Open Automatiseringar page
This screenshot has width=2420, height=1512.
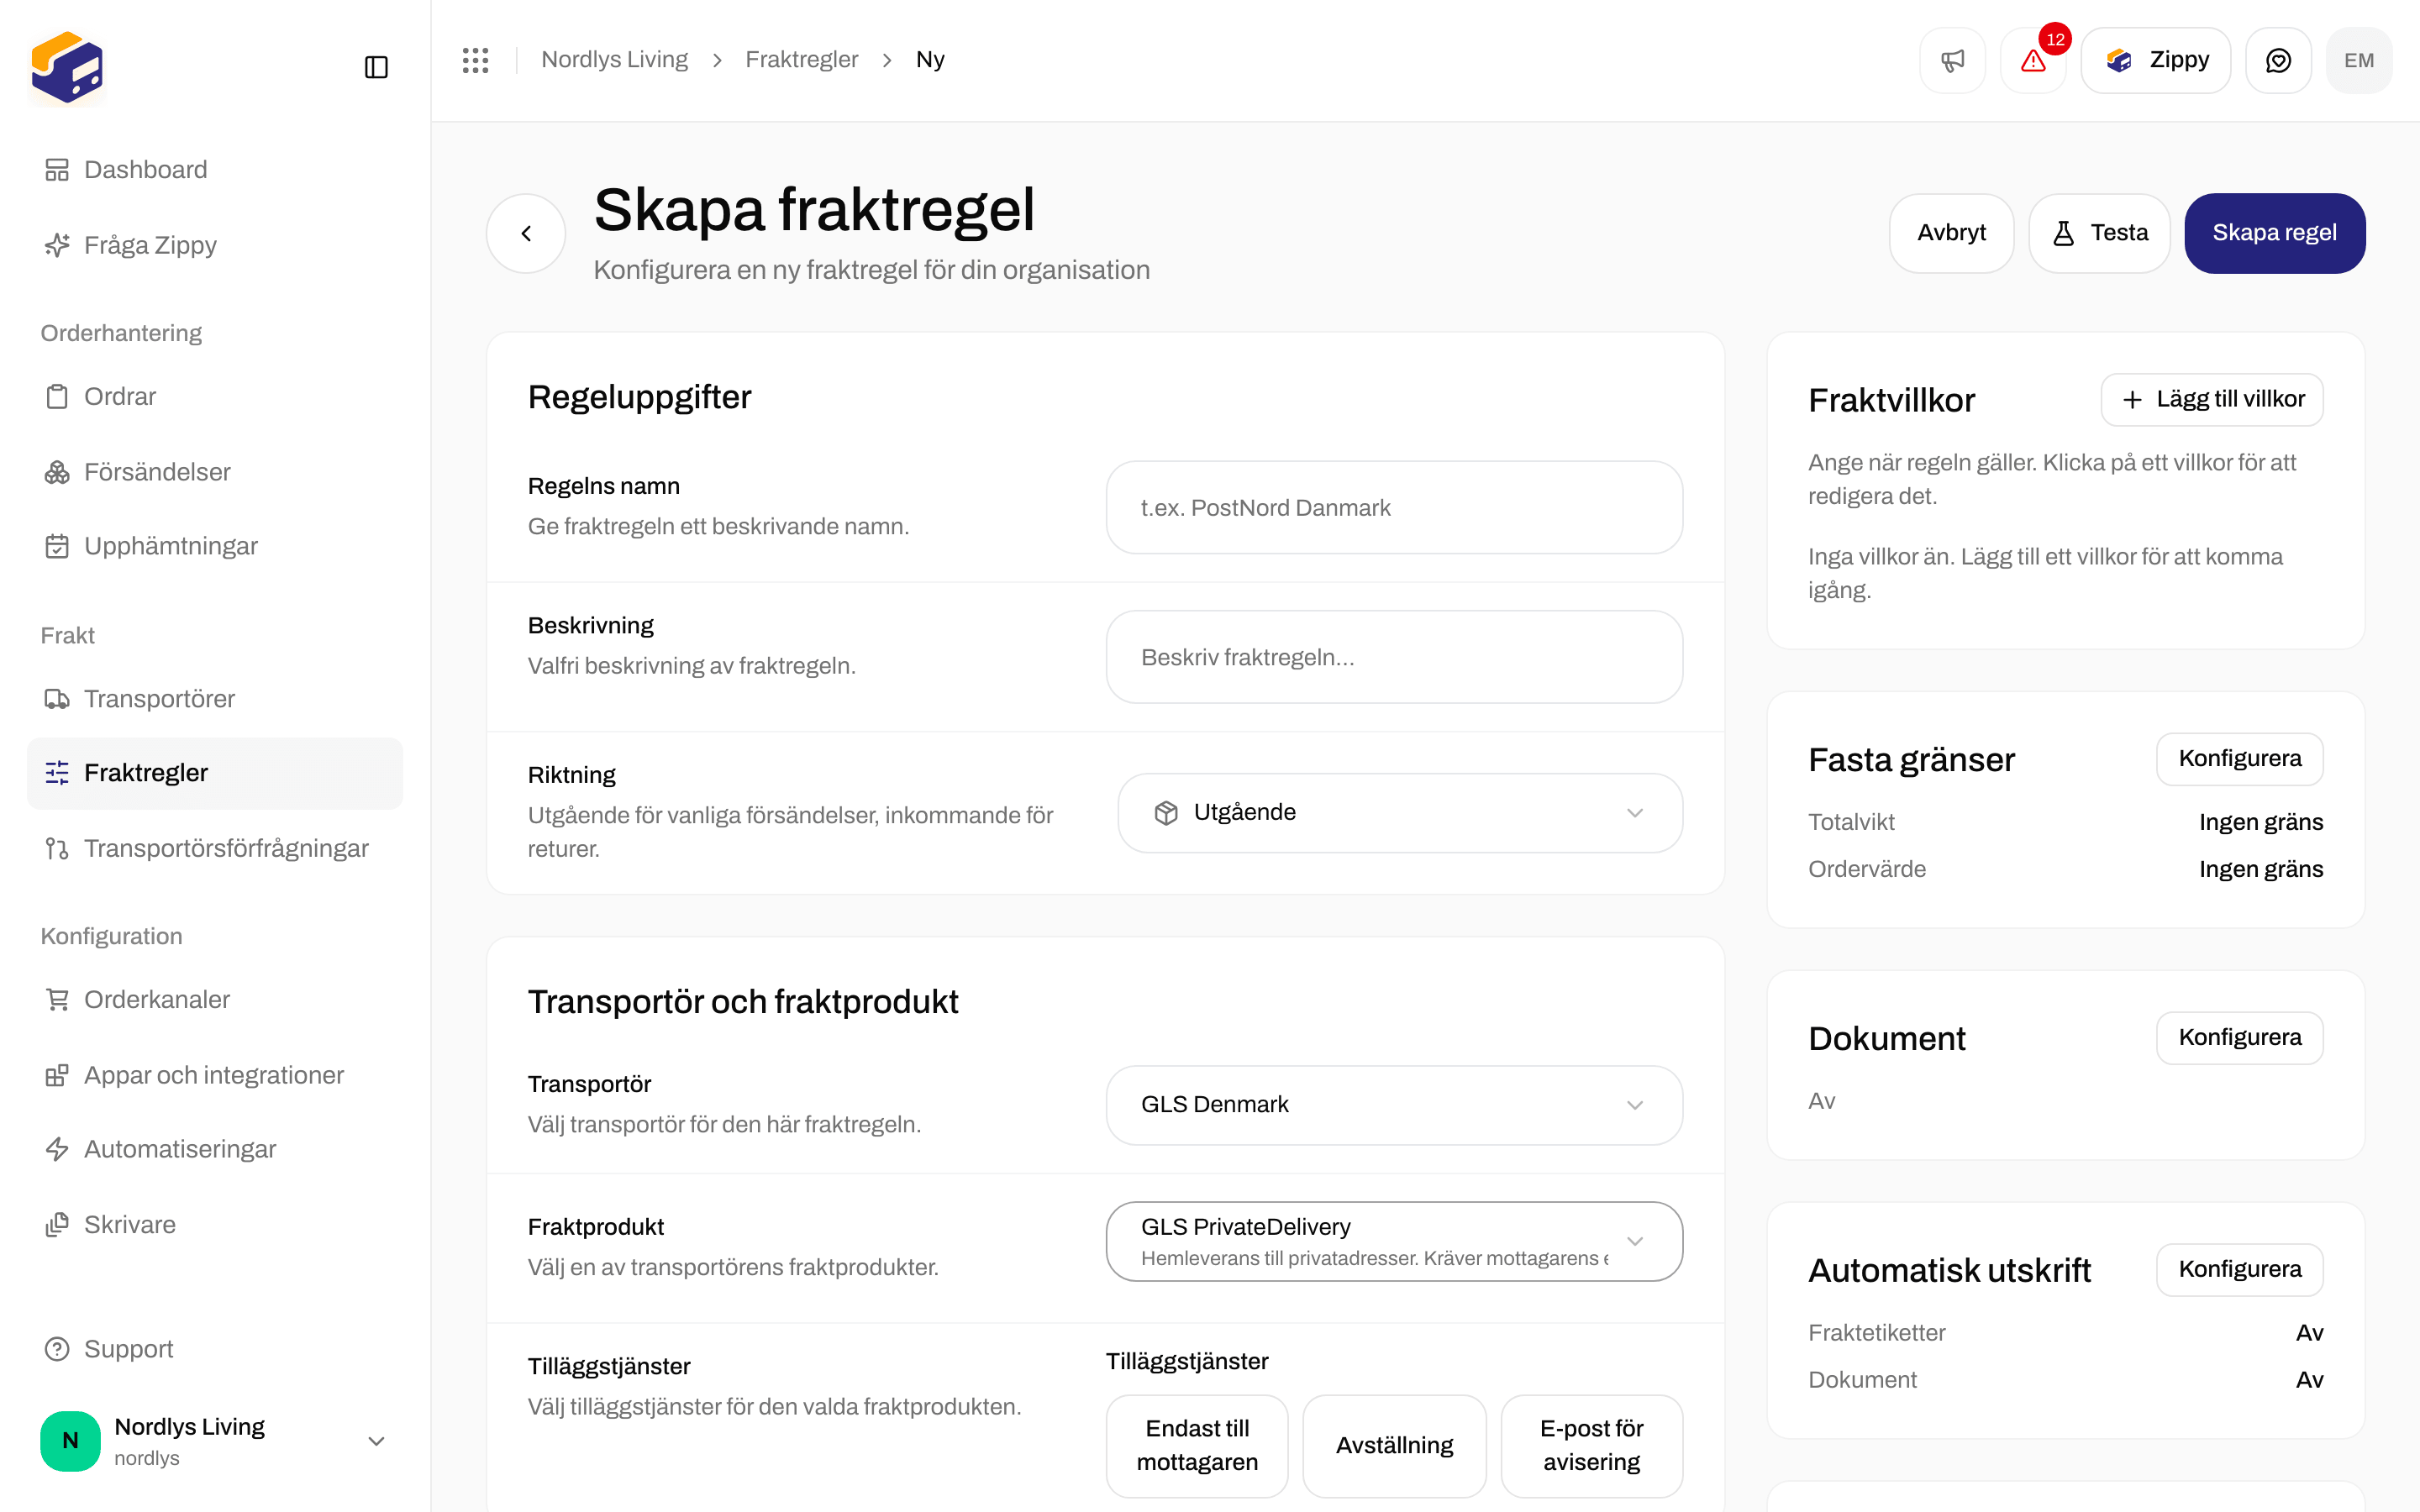point(215,1149)
